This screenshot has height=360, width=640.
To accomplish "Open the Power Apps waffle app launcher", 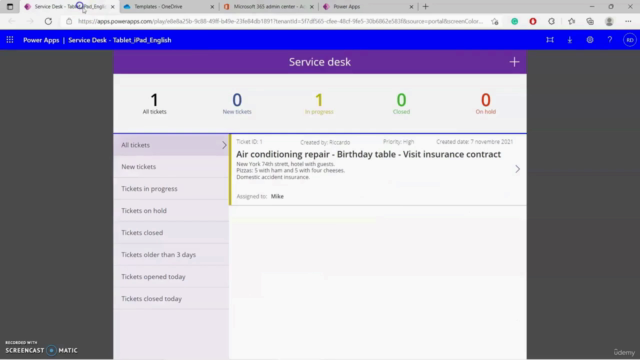I will pos(10,40).
